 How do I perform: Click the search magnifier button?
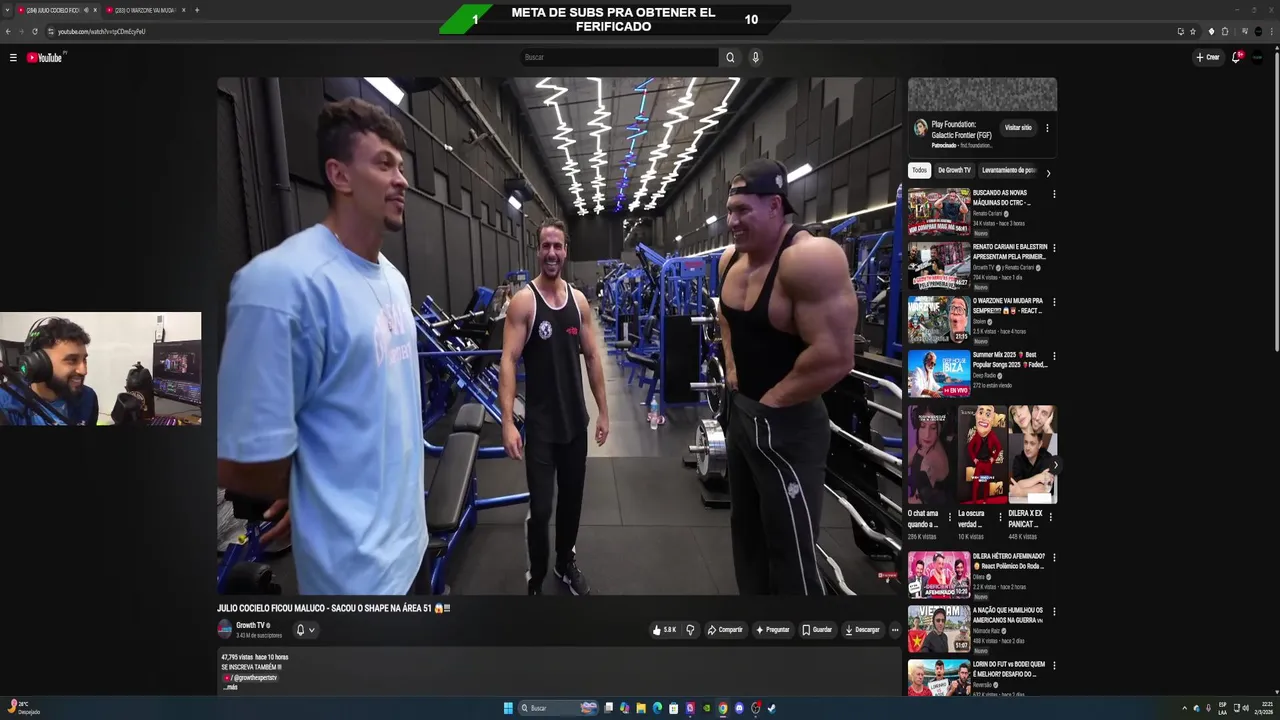pos(730,57)
